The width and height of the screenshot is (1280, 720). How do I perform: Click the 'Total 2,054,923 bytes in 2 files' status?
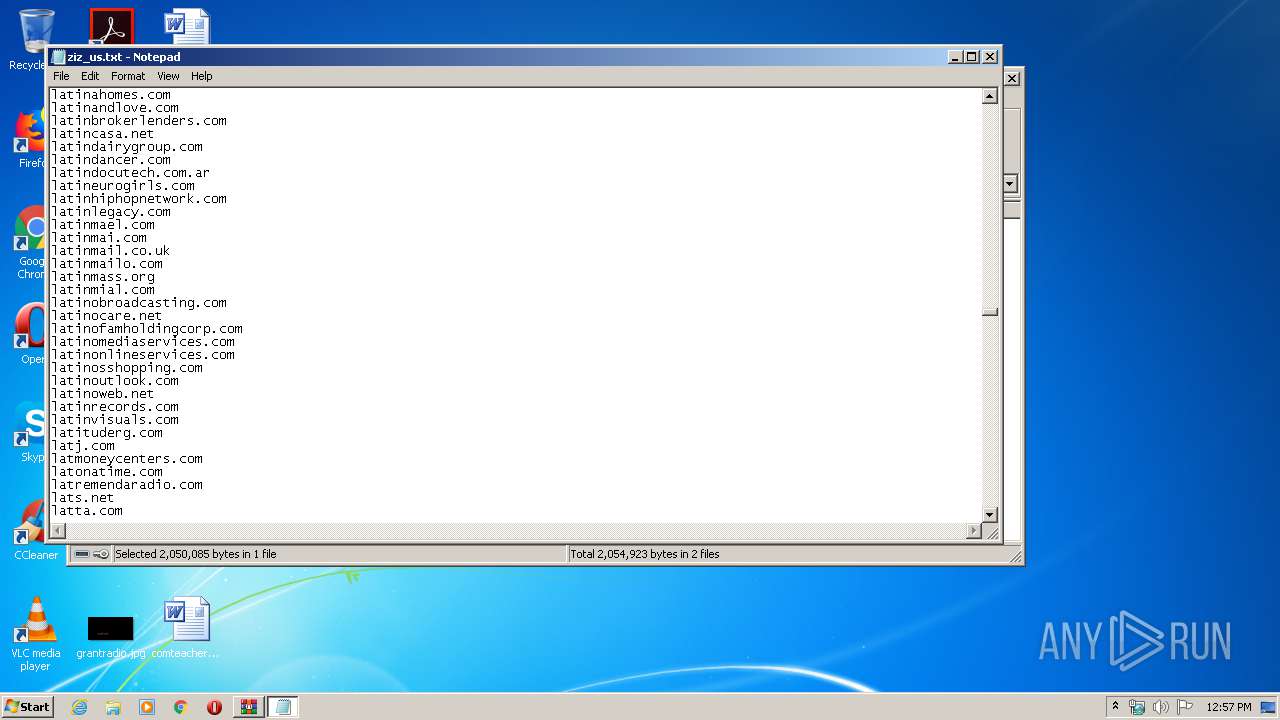coord(645,554)
